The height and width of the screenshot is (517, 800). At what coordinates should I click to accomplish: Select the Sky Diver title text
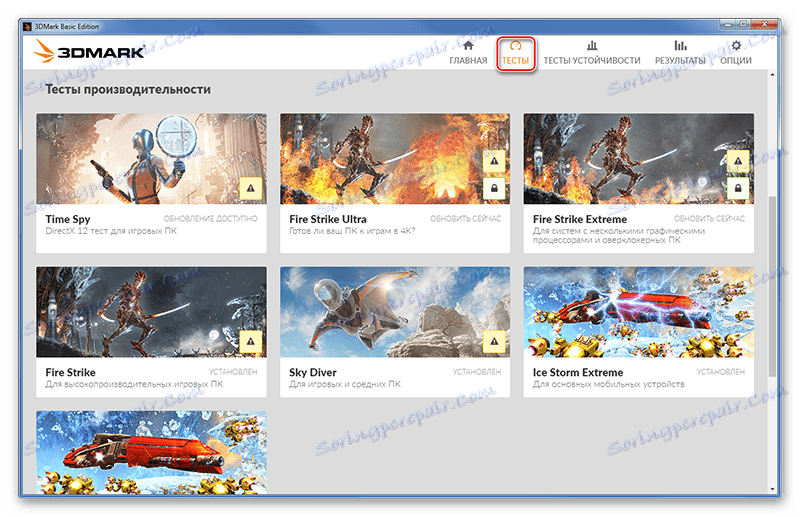point(313,372)
